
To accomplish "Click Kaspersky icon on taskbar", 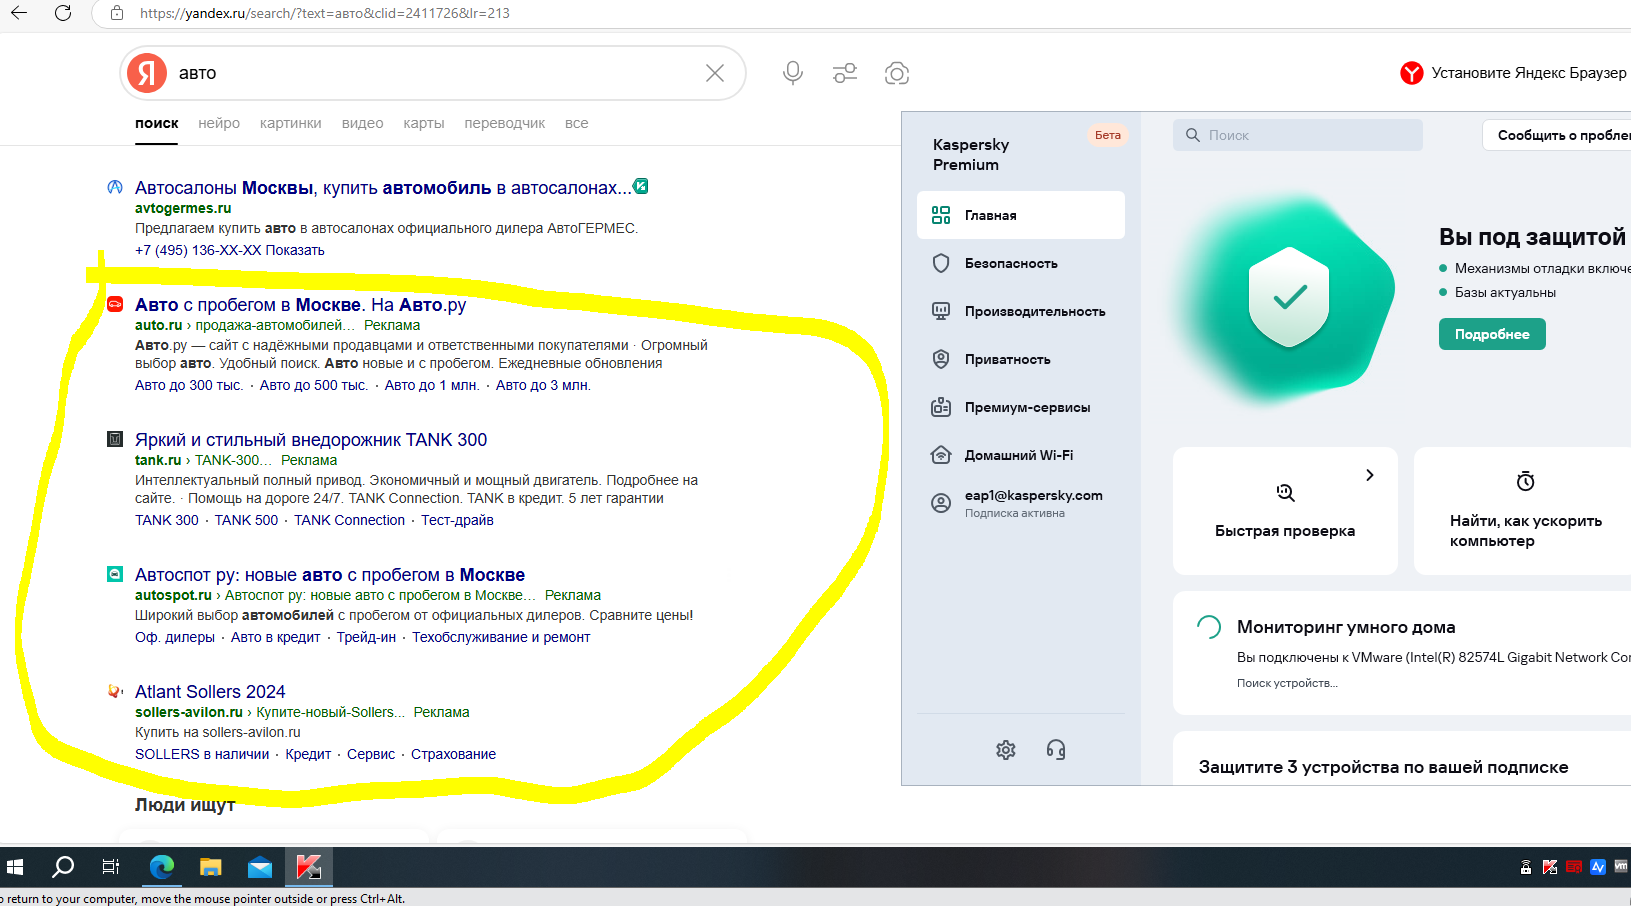I will click(308, 867).
